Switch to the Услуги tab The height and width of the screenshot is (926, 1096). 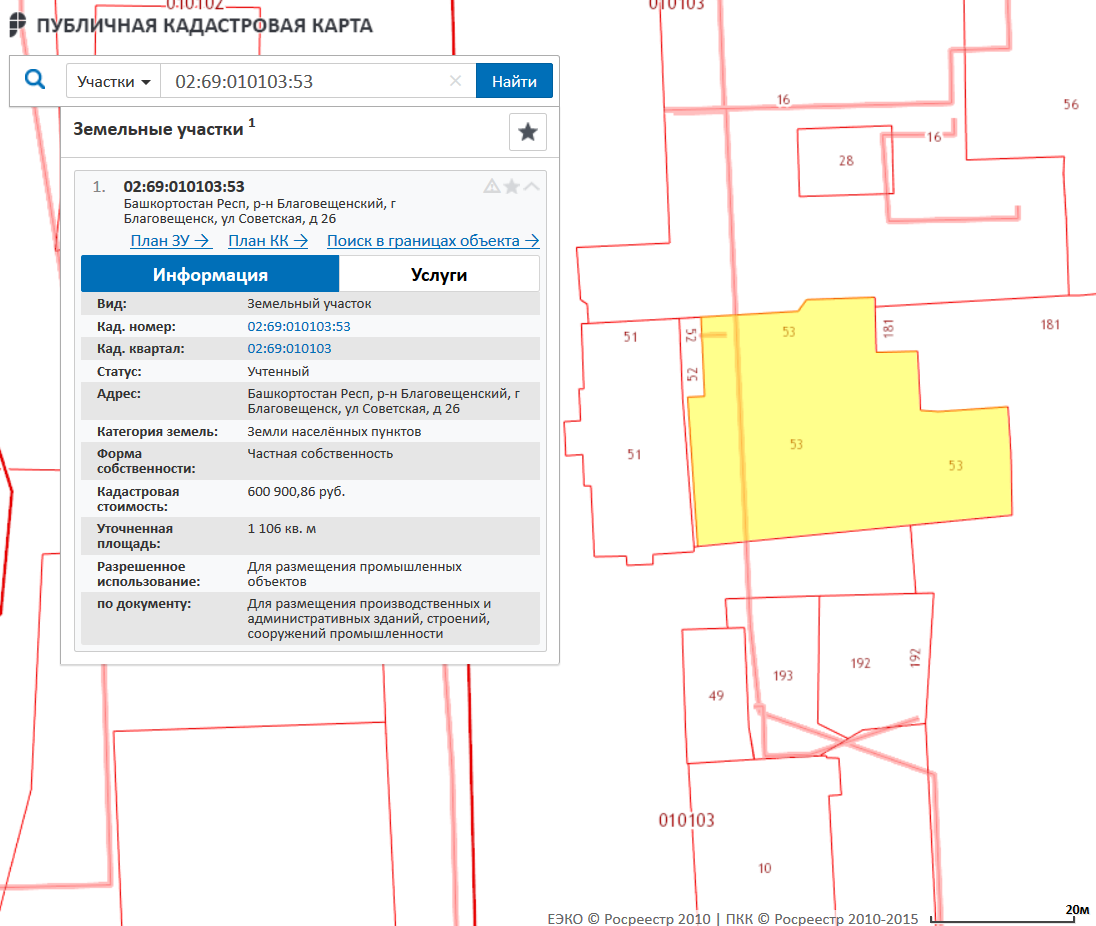point(439,274)
